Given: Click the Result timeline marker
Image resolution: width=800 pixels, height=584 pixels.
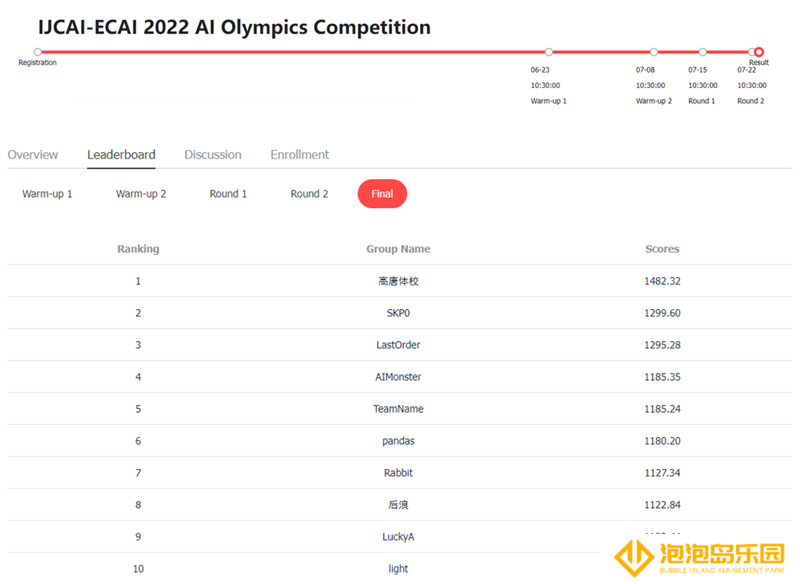Looking at the screenshot, I should click(759, 52).
